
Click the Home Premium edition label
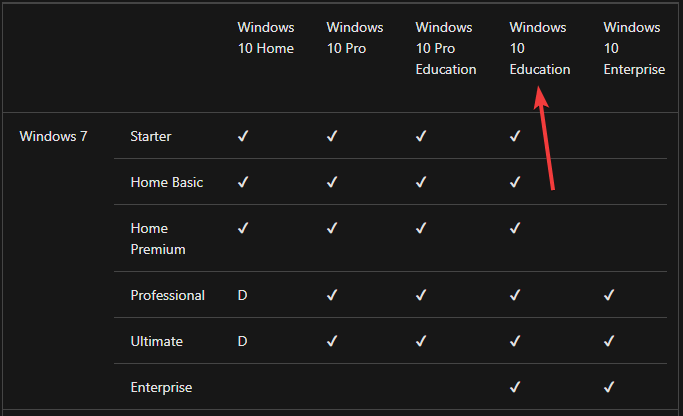pyautogui.click(x=158, y=239)
